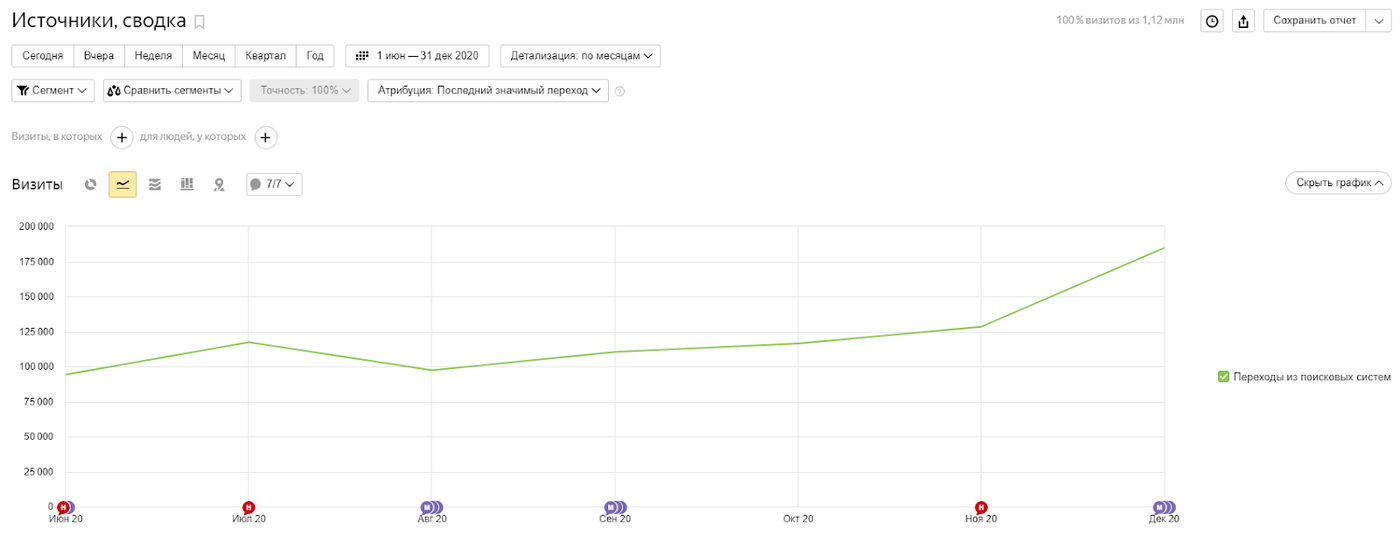Click the Визиты chart heading
This screenshot has height=542, width=1400.
[x=37, y=184]
